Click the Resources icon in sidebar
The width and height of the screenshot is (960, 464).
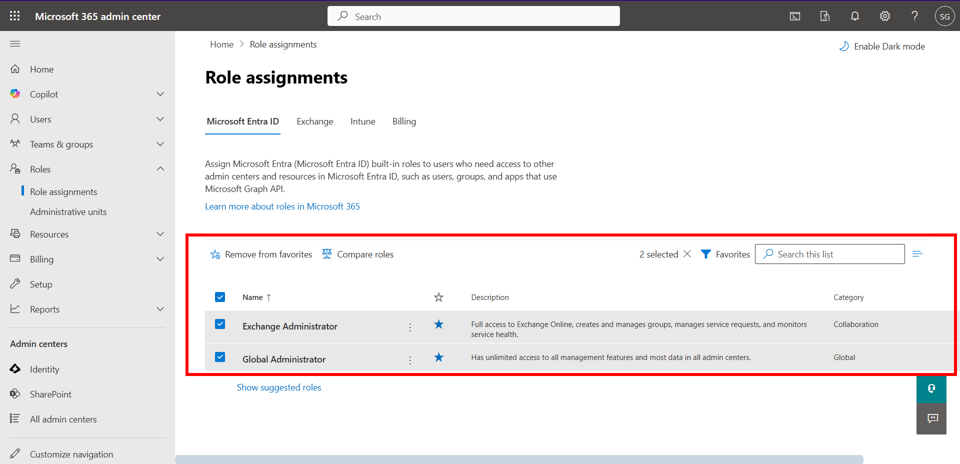pyautogui.click(x=15, y=234)
